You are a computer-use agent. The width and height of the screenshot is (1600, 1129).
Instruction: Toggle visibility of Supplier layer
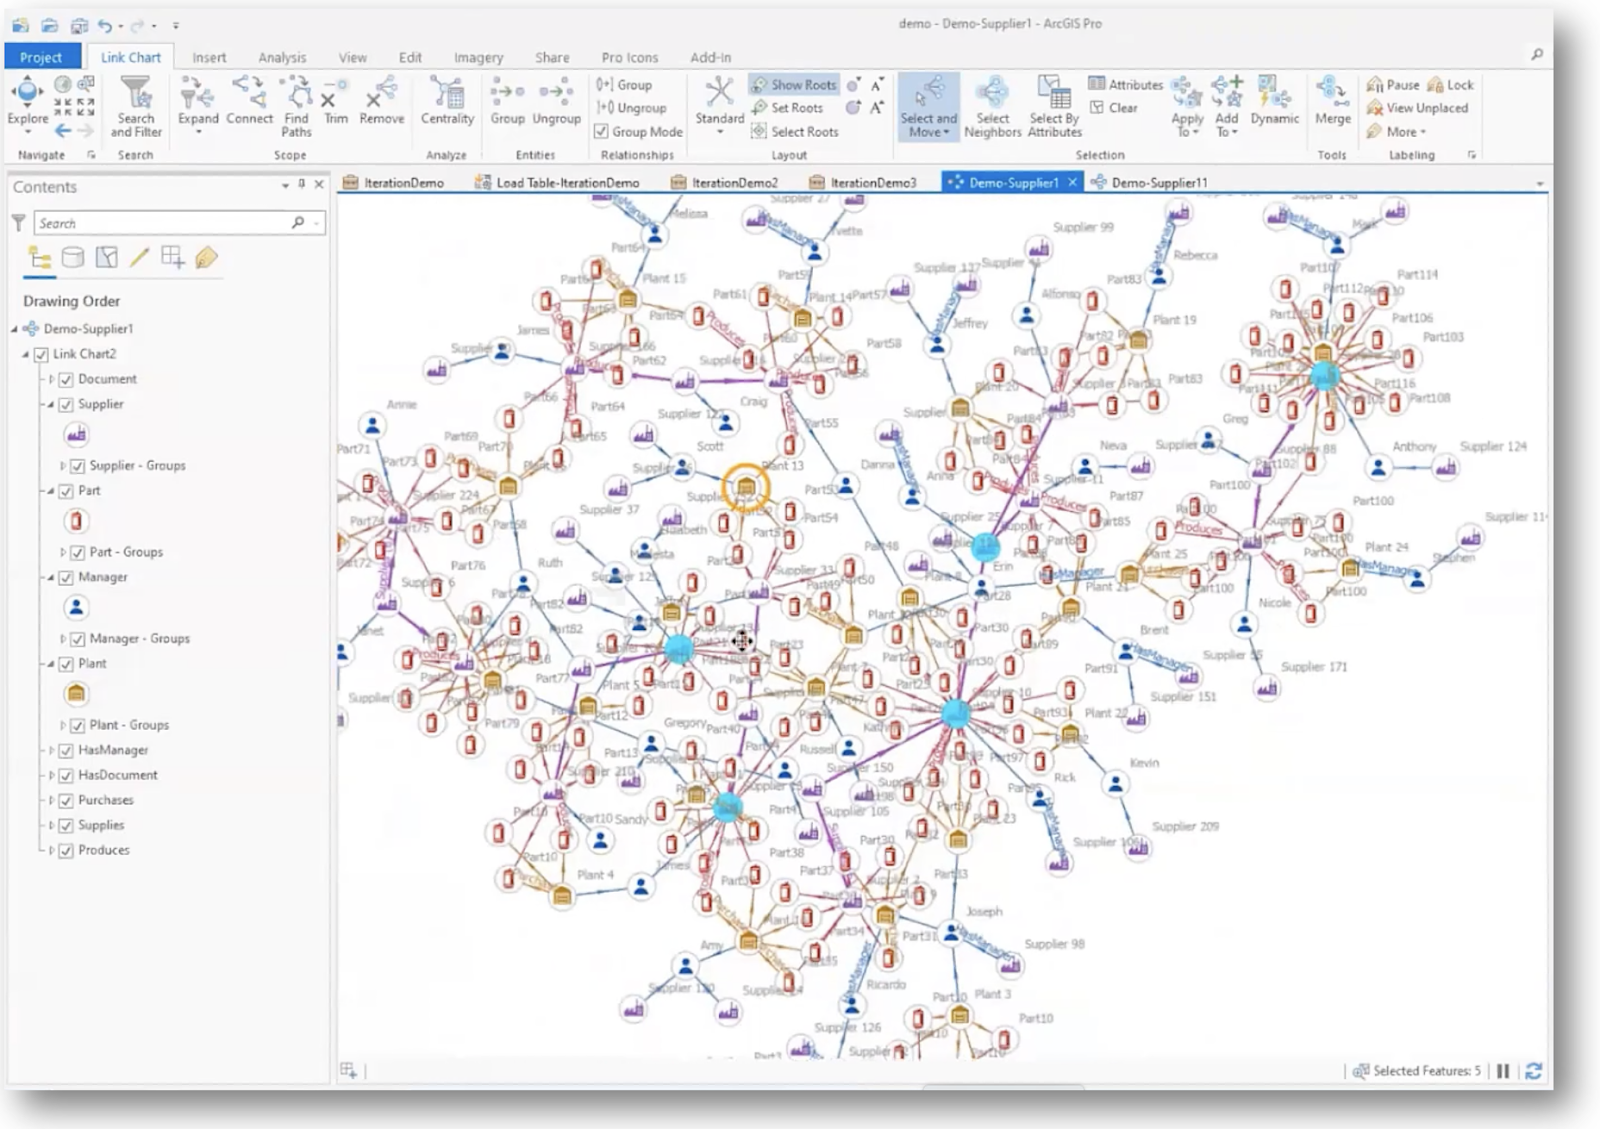(x=66, y=404)
